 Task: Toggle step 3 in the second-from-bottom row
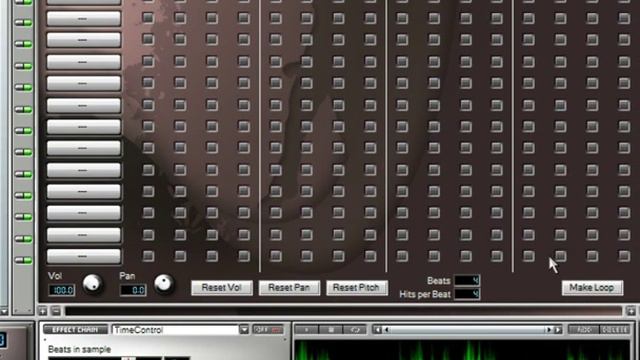click(212, 234)
